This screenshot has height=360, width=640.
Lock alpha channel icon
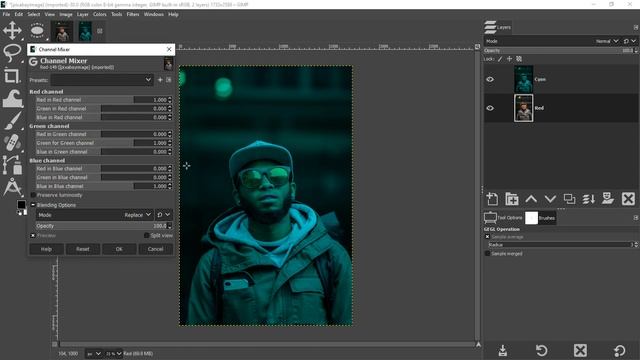pyautogui.click(x=519, y=59)
